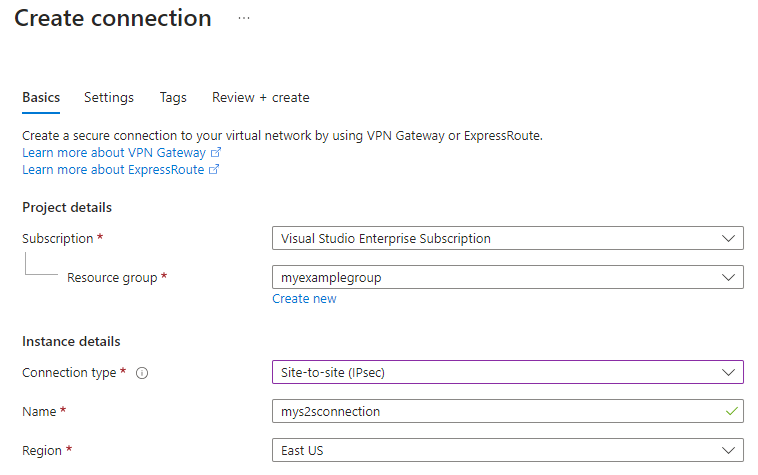Switch to the Settings tab
The image size is (758, 475).
coord(109,98)
